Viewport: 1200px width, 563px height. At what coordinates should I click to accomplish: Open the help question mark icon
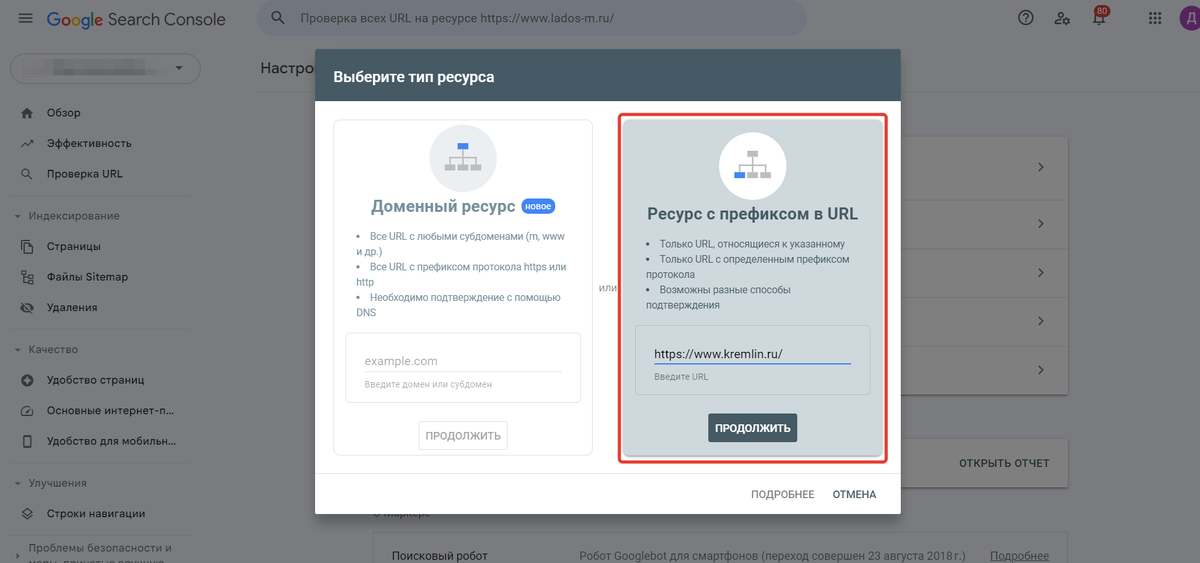(x=1025, y=18)
